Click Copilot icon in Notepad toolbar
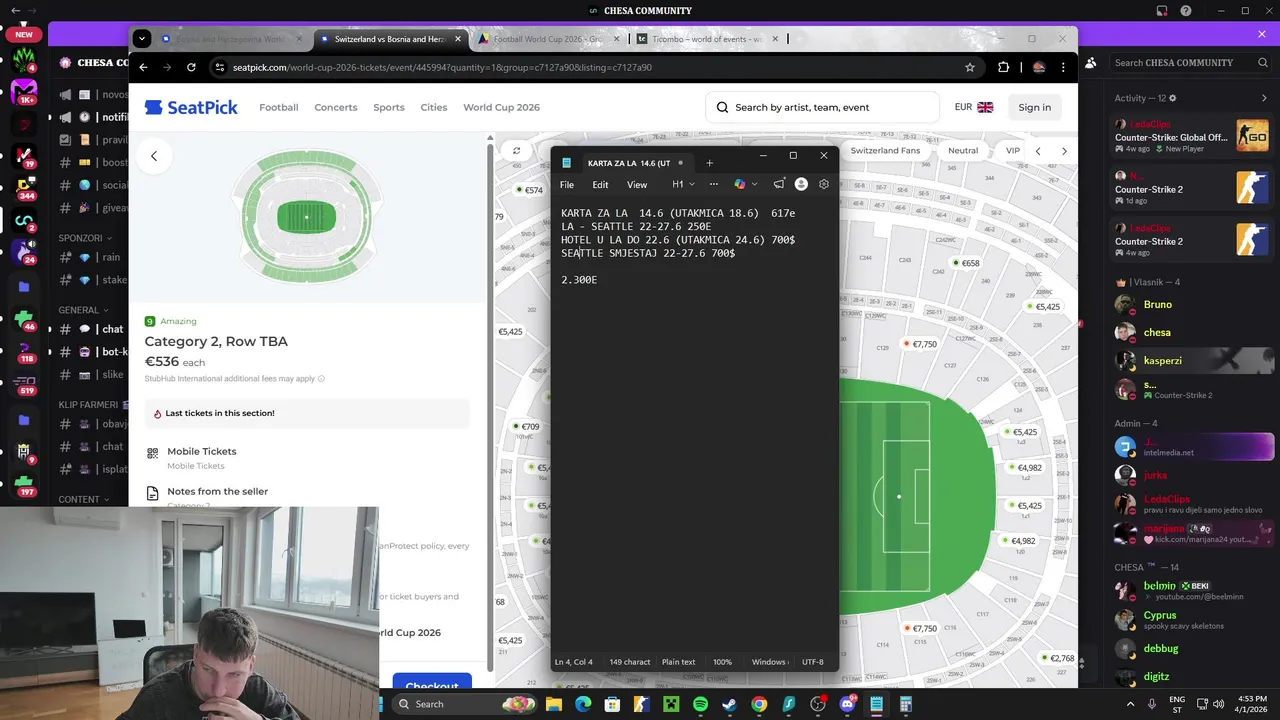 point(740,184)
